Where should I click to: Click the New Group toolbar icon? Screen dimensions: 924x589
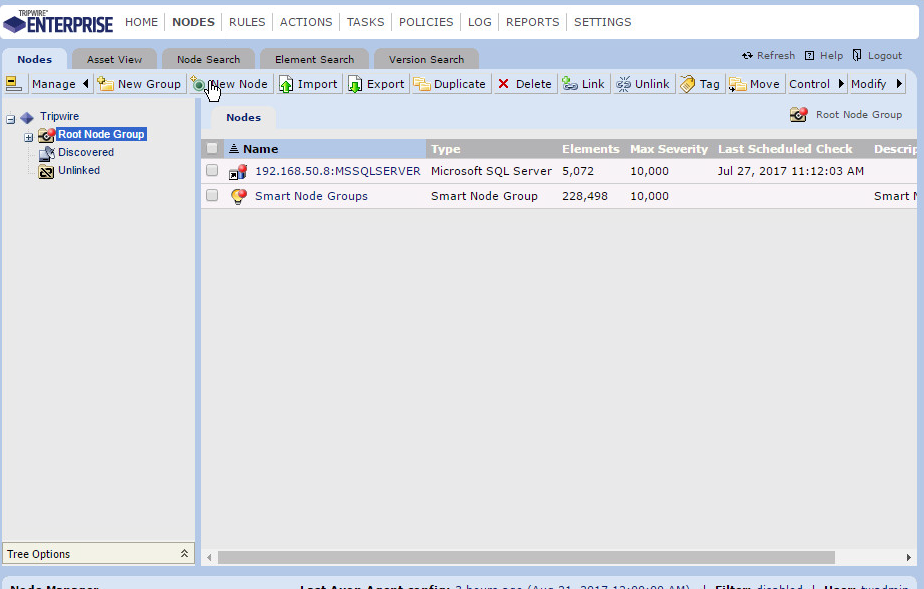105,85
